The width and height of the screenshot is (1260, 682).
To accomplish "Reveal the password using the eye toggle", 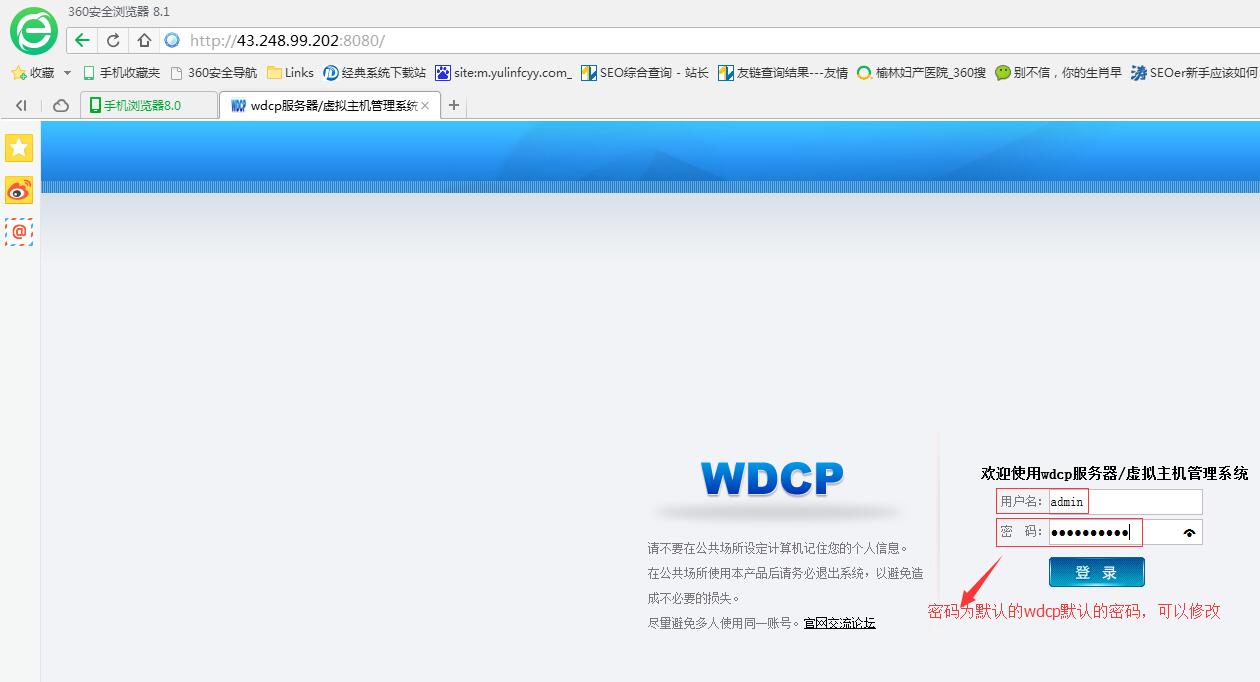I will tap(1189, 532).
